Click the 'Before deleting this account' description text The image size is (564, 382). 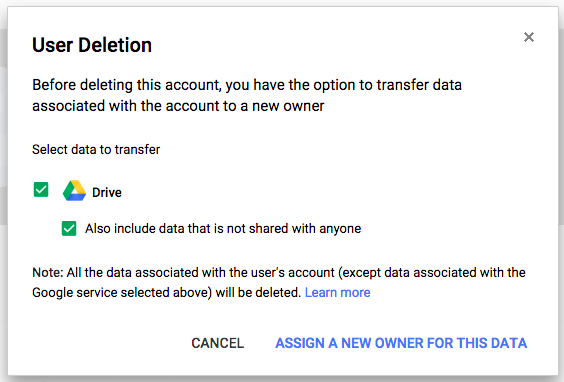[247, 95]
